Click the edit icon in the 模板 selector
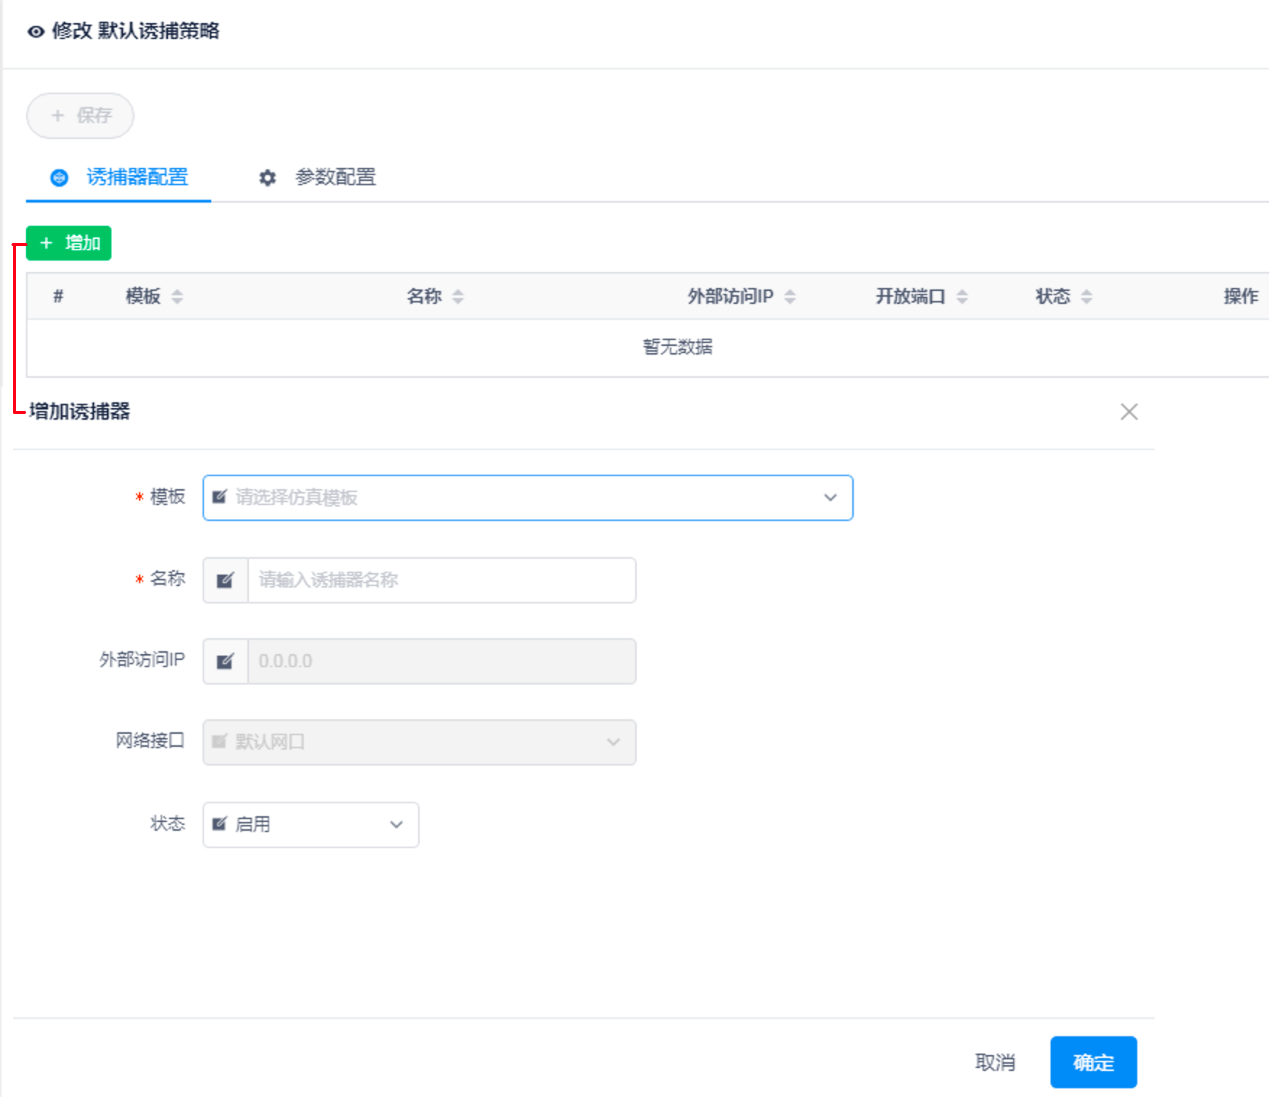This screenshot has height=1097, width=1269. pyautogui.click(x=219, y=497)
